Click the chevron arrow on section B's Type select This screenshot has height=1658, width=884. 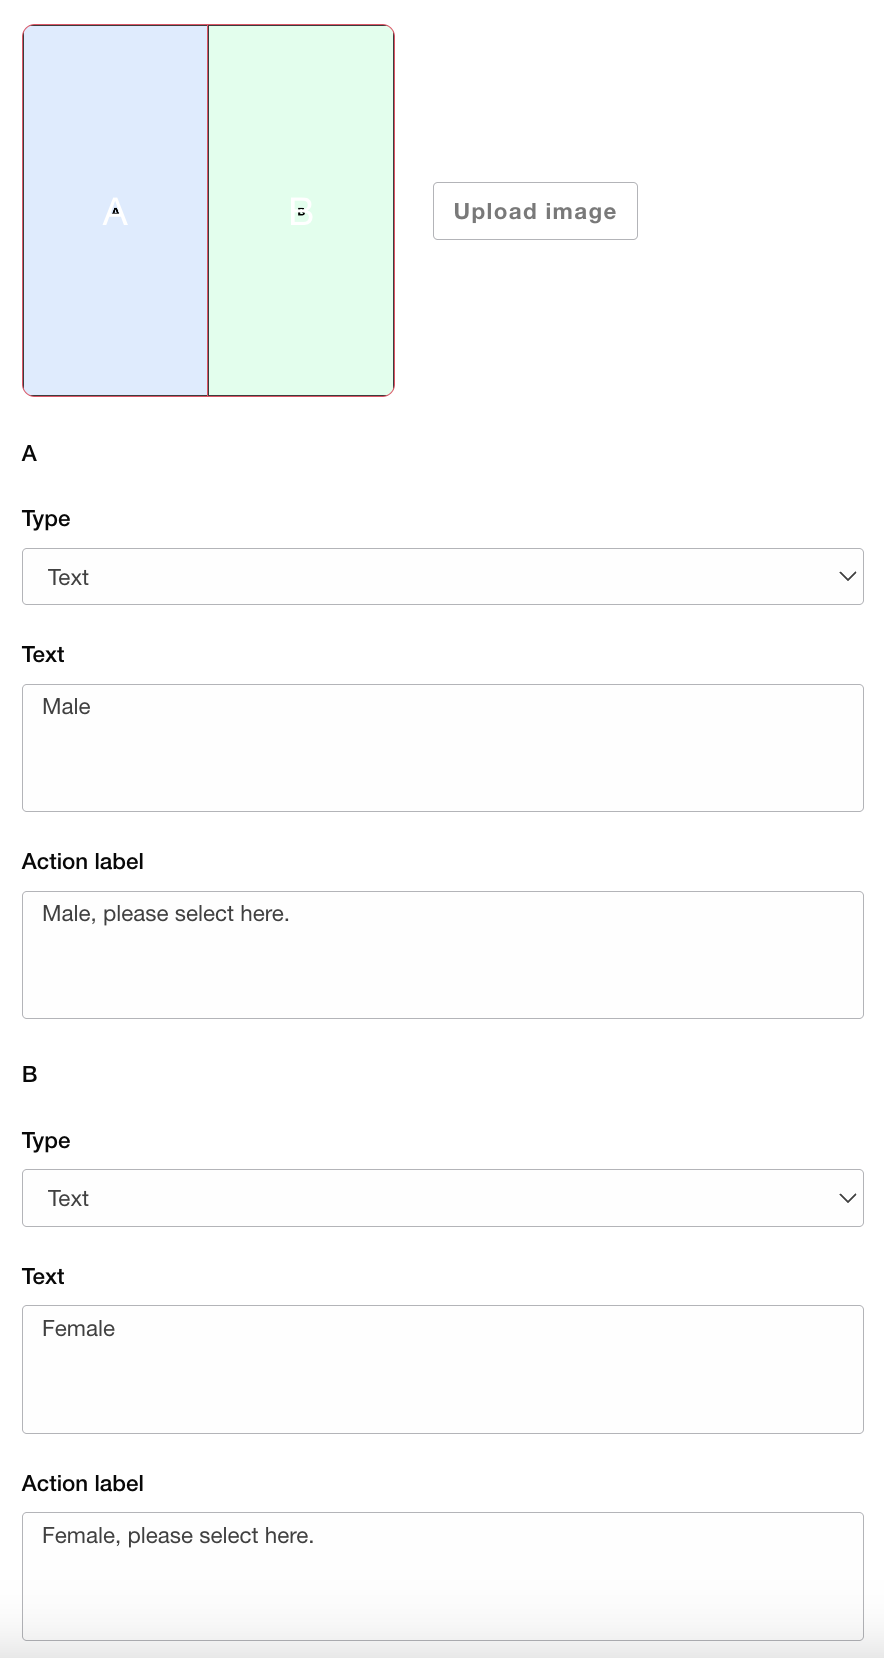(x=847, y=1198)
